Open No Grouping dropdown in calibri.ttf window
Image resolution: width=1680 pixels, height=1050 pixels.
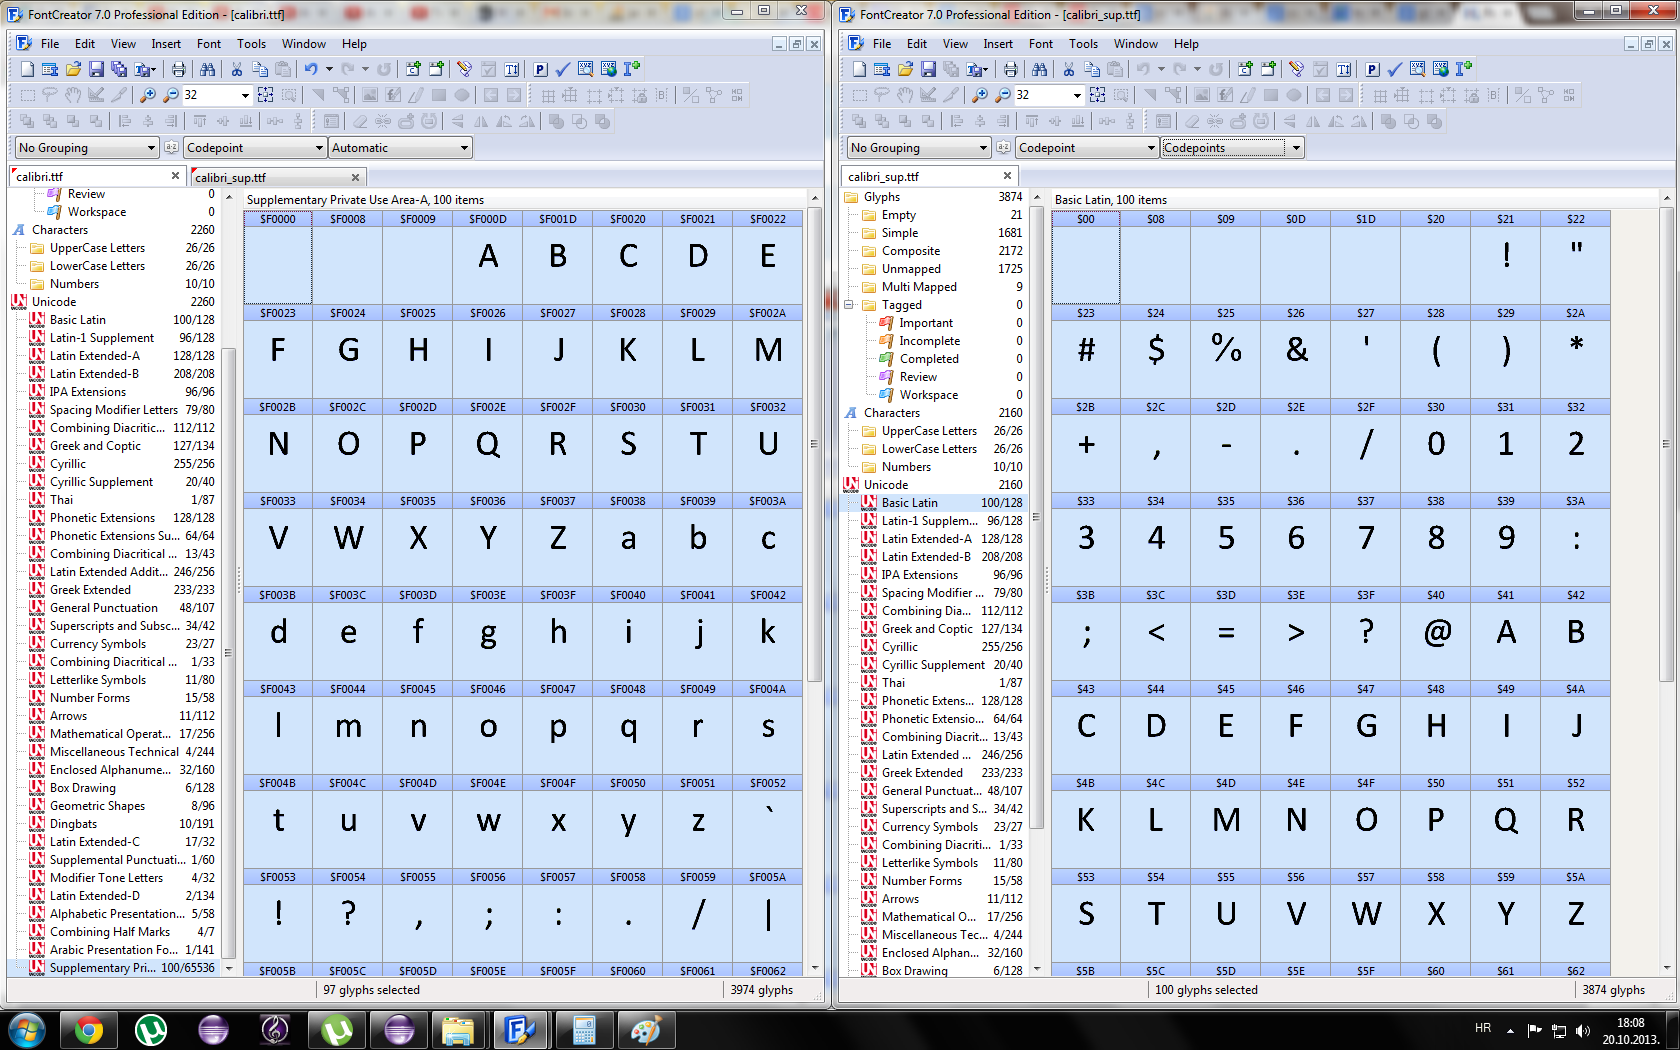point(88,147)
